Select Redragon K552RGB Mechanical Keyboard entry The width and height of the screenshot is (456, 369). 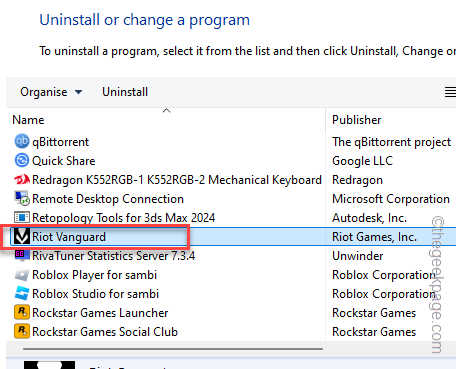tap(177, 180)
